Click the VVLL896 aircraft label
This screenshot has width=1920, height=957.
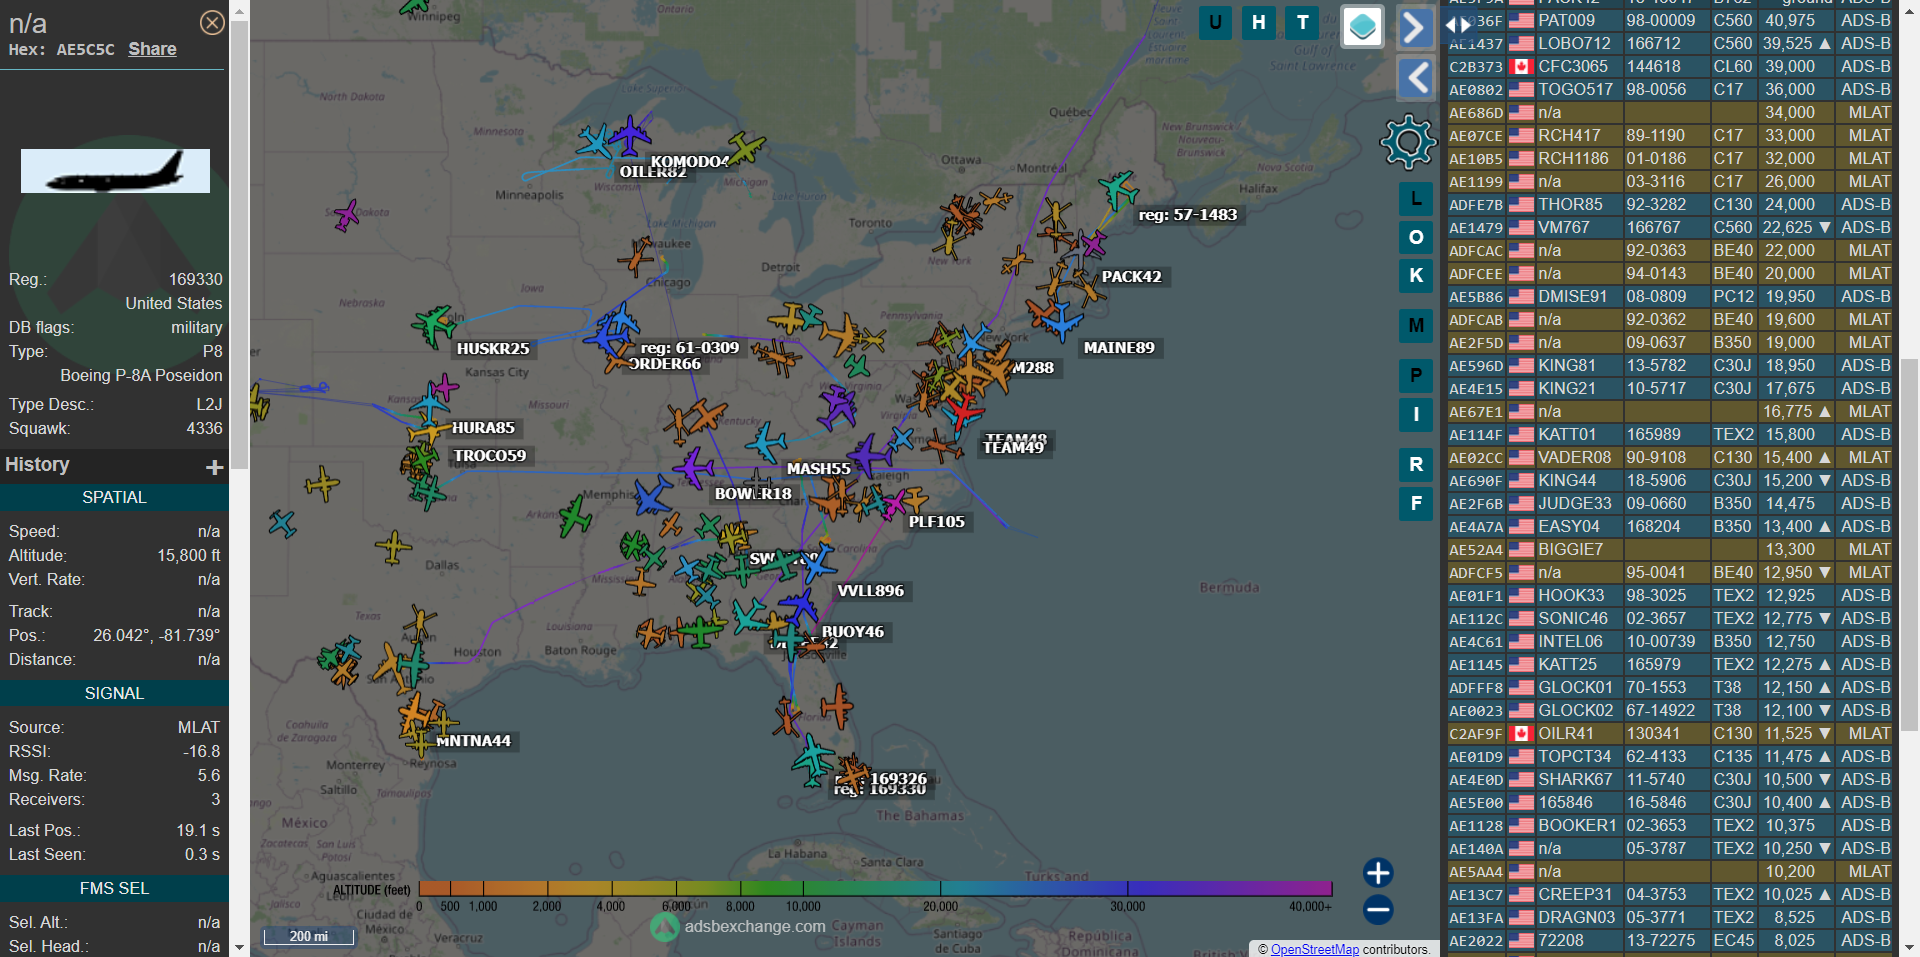coord(870,591)
